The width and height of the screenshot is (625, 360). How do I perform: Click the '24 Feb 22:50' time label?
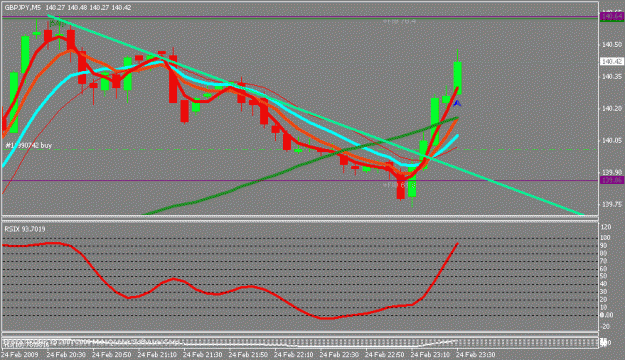pyautogui.click(x=384, y=354)
